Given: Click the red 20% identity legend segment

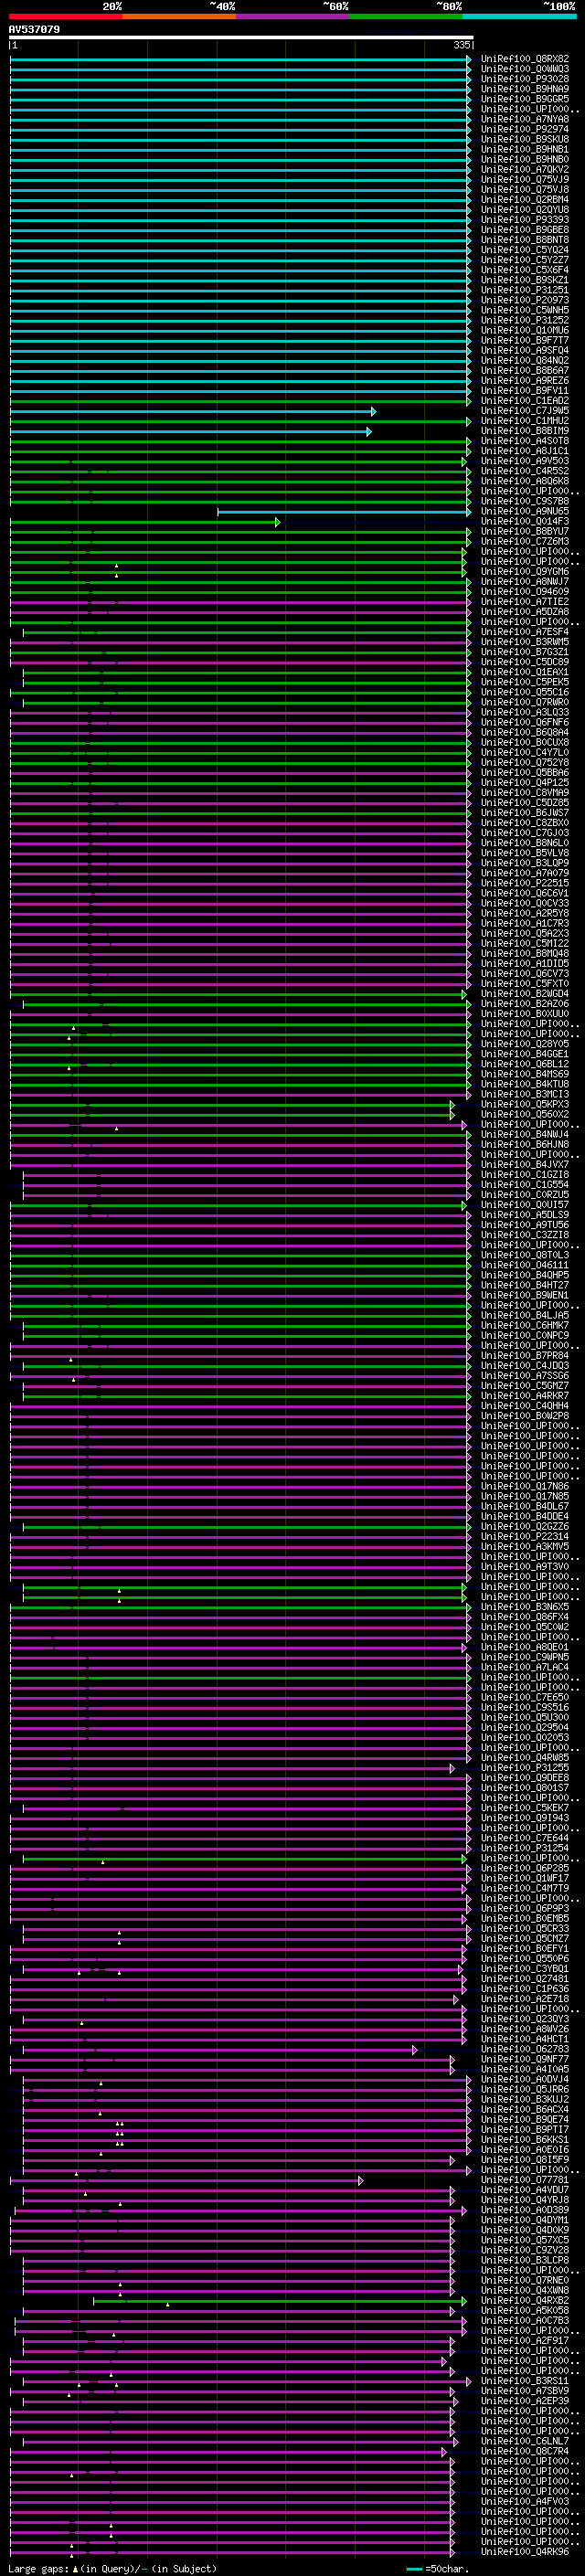Looking at the screenshot, I should click(x=65, y=16).
